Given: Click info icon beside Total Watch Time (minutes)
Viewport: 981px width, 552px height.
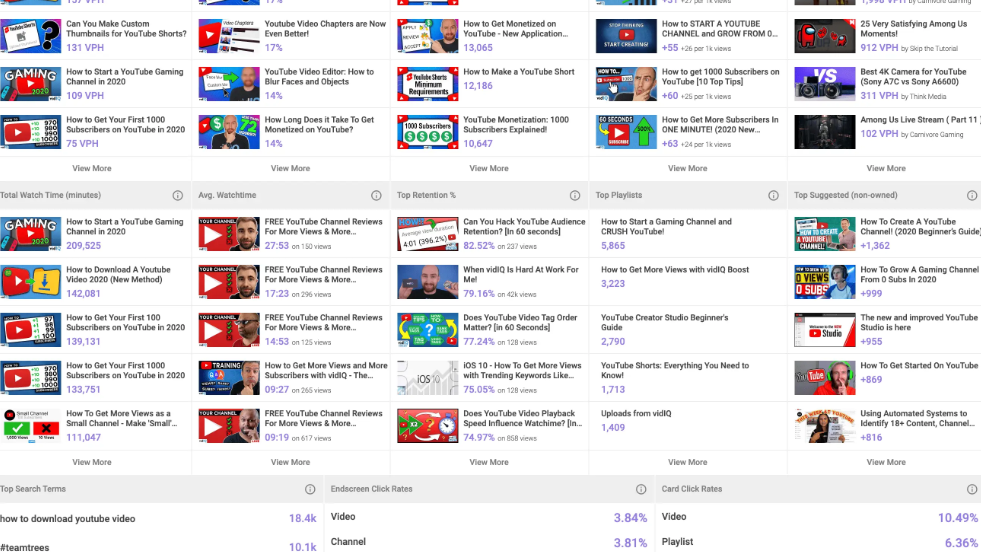Looking at the screenshot, I should (177, 196).
